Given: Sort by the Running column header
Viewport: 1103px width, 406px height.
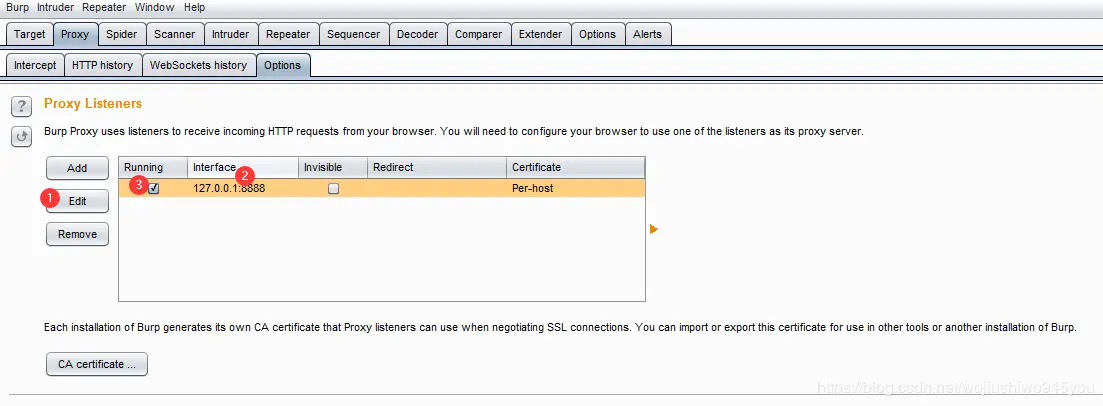Looking at the screenshot, I should [153, 167].
